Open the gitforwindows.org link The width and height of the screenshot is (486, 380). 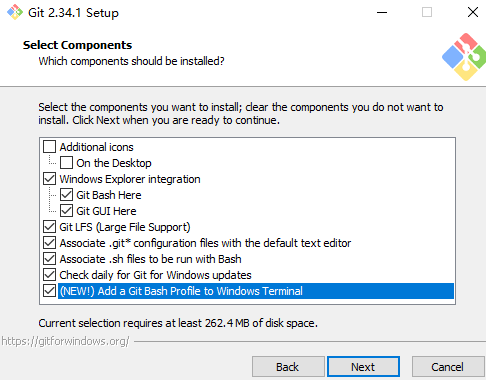65,341
